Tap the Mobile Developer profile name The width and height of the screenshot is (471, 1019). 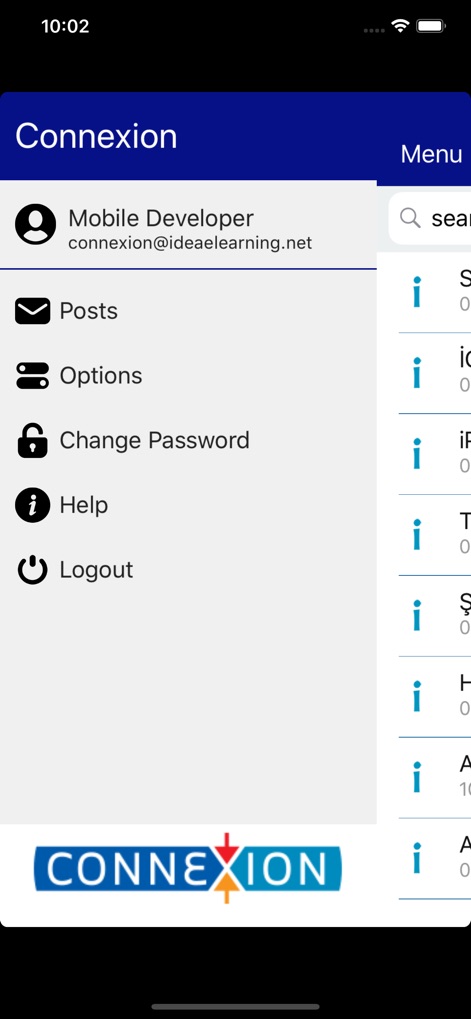[x=161, y=218]
